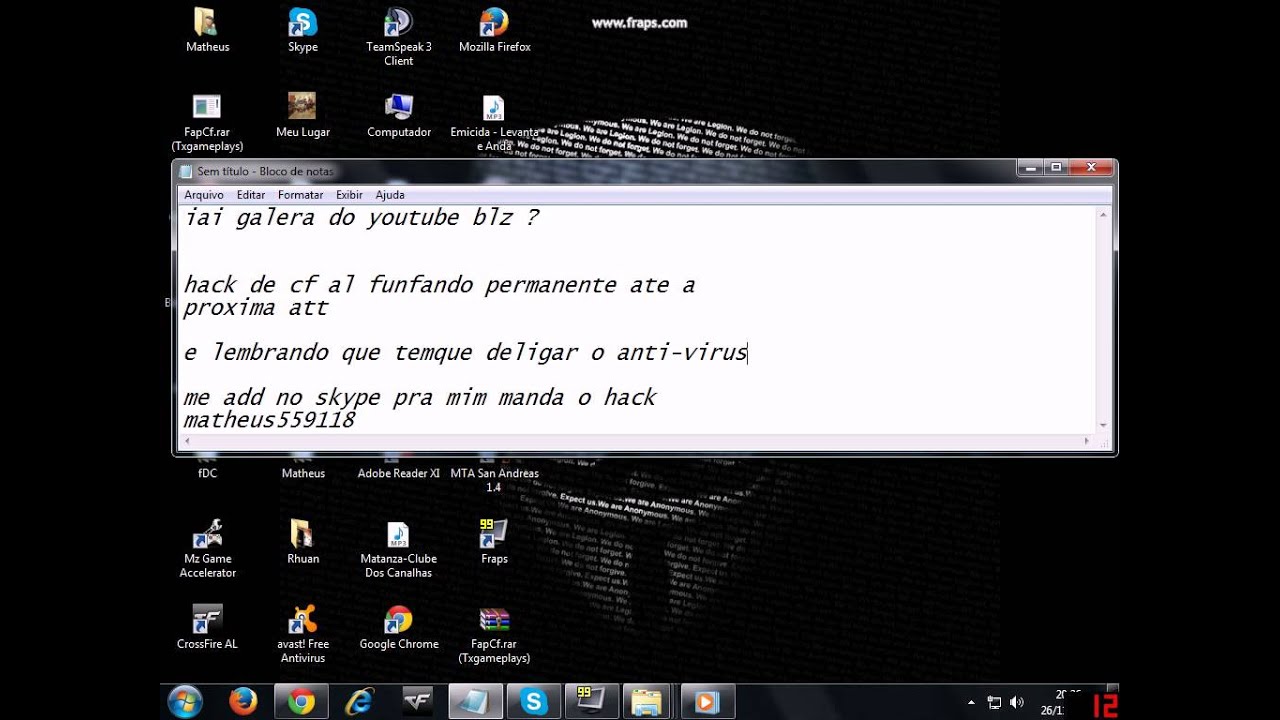Select the fDC desktop label
The width and height of the screenshot is (1280, 720).
tap(207, 474)
